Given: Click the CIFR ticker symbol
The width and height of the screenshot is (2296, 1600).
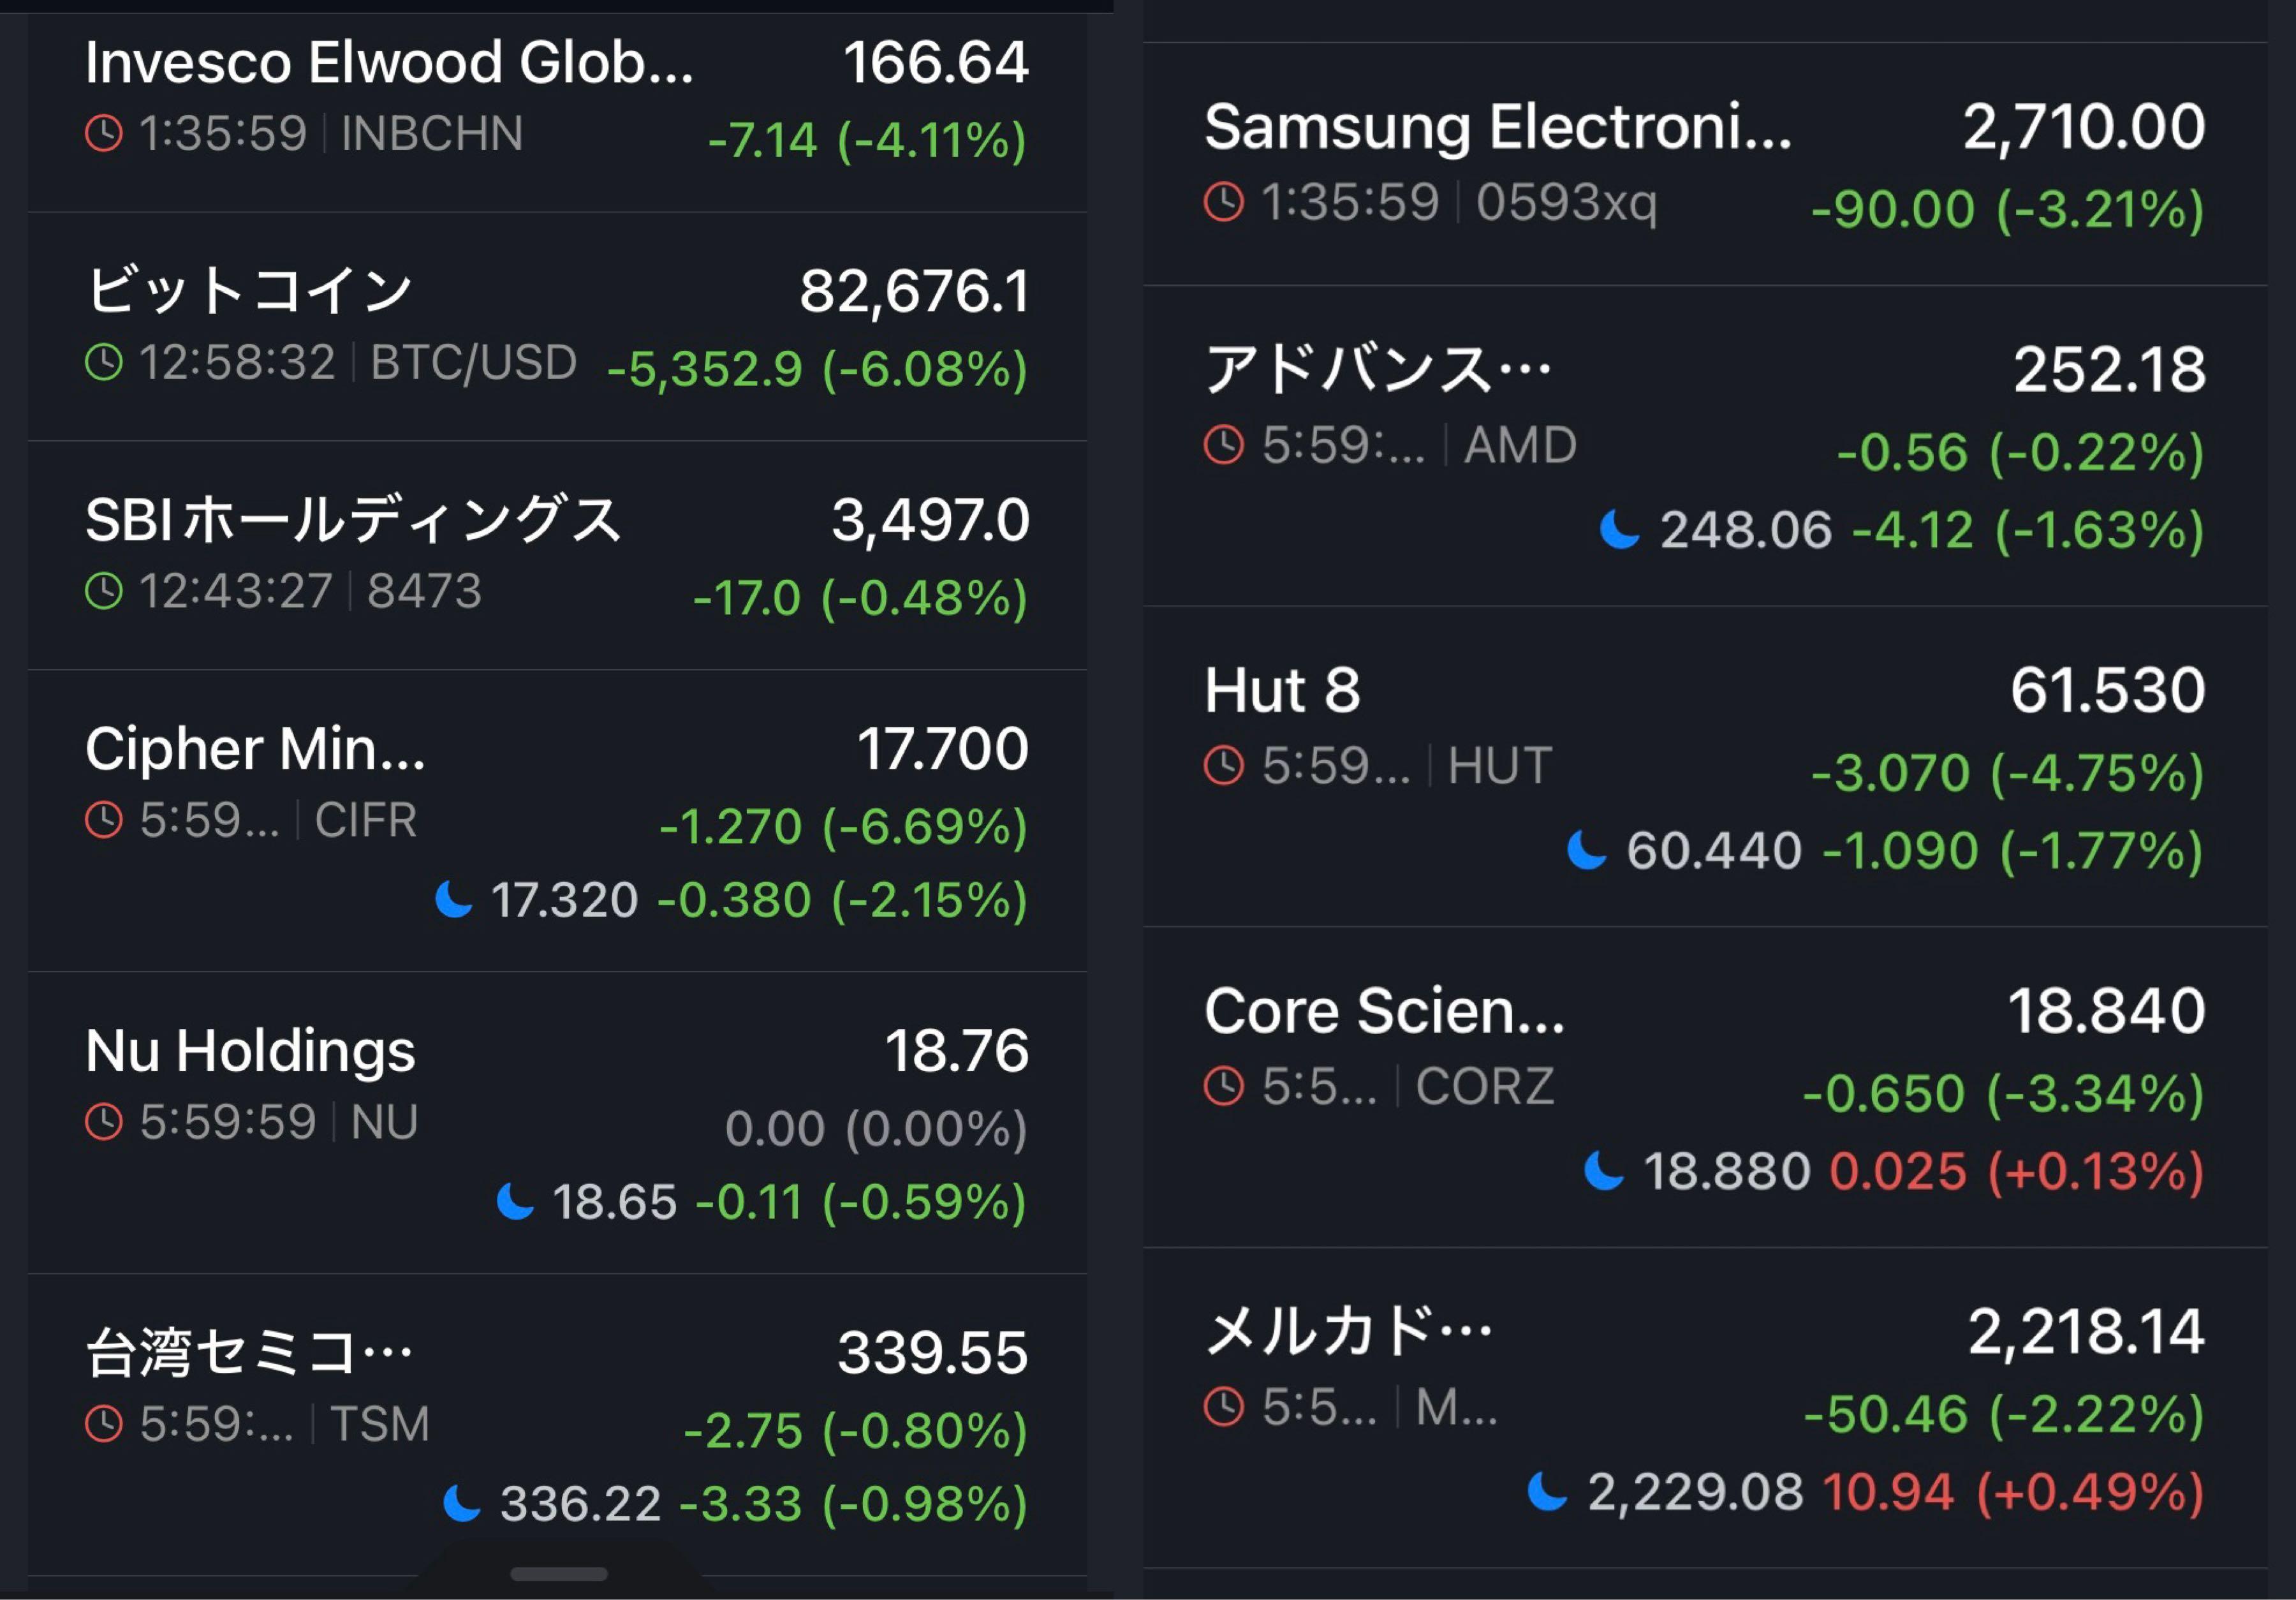Looking at the screenshot, I should pyautogui.click(x=365, y=820).
